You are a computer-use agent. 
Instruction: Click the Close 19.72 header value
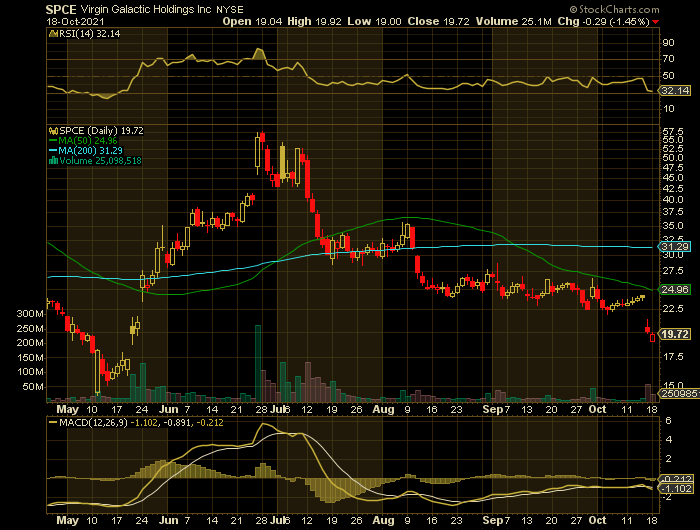click(x=438, y=21)
